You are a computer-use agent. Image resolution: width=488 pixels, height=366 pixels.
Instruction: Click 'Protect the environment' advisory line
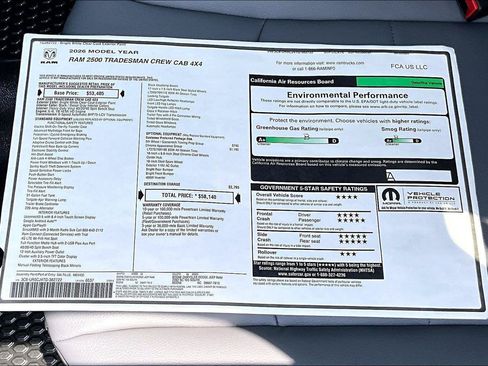[x=350, y=120]
